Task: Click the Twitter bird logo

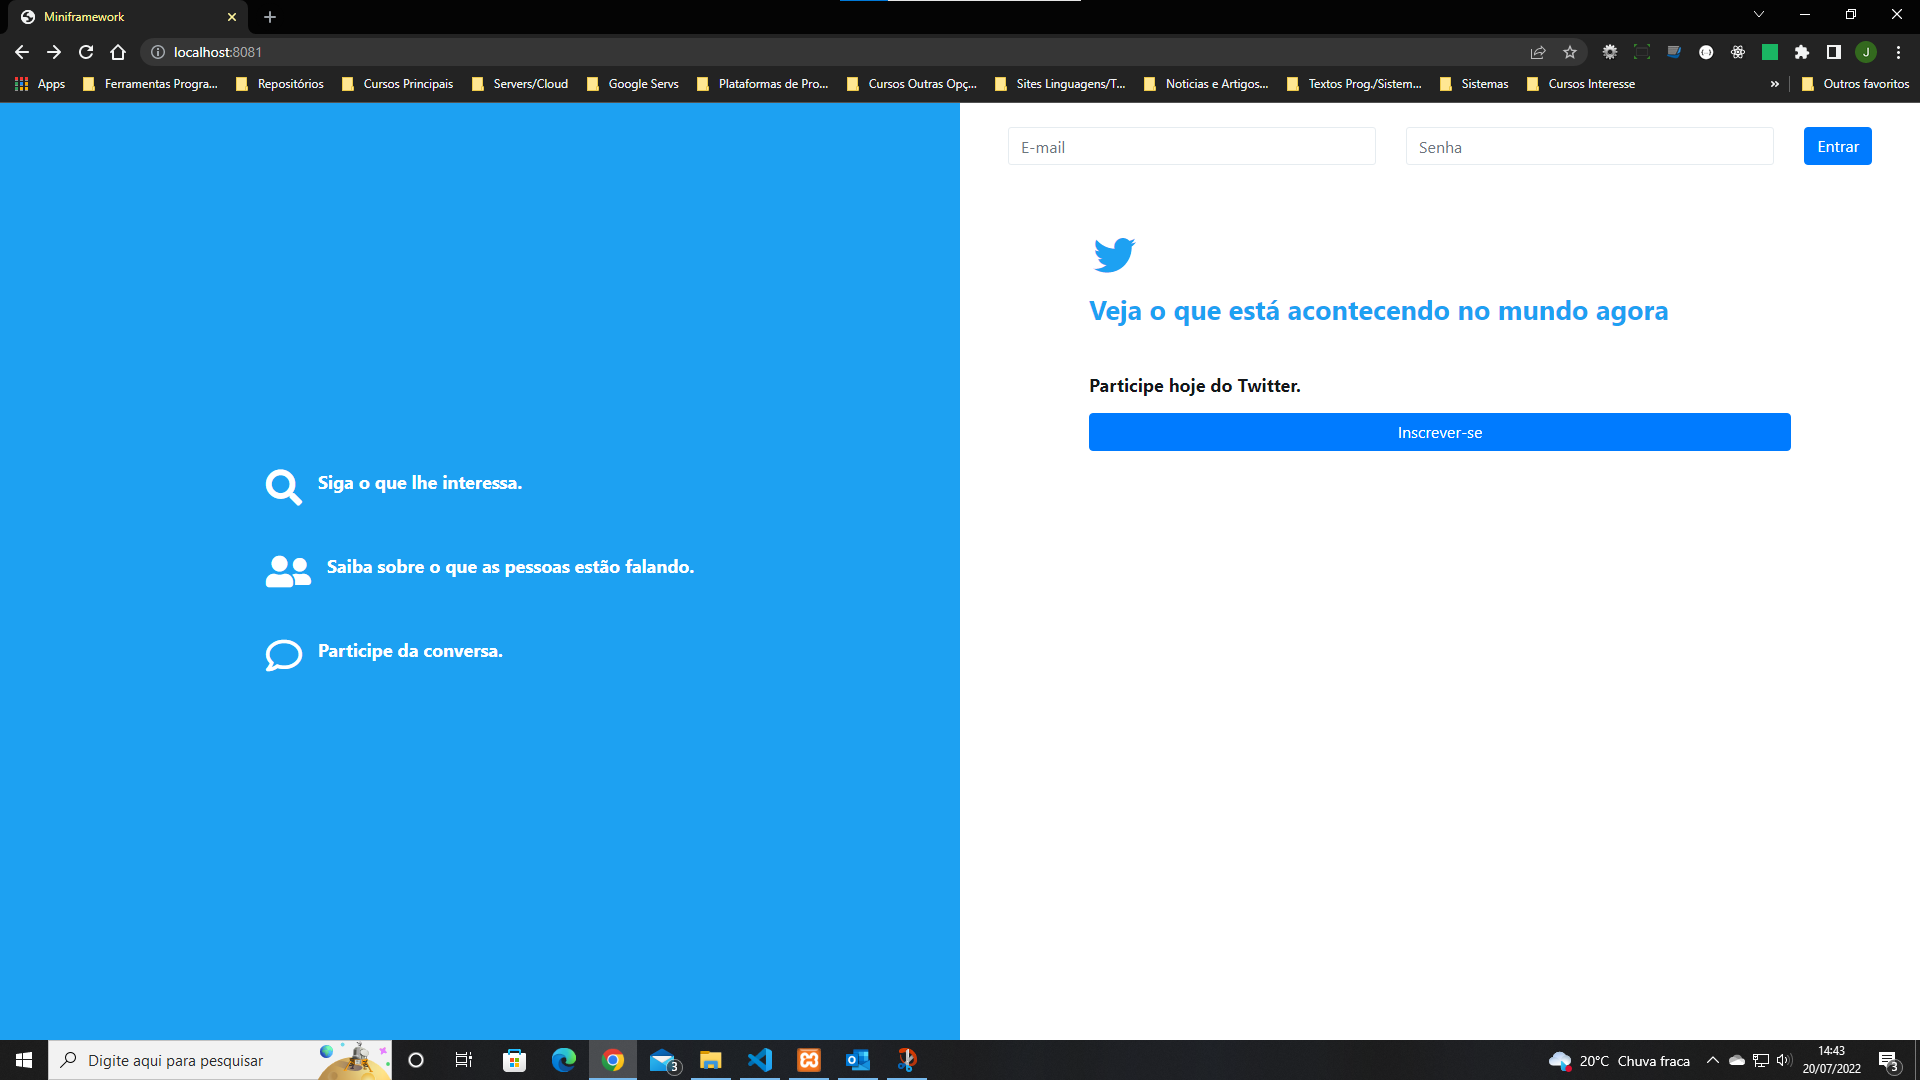Action: point(1114,254)
